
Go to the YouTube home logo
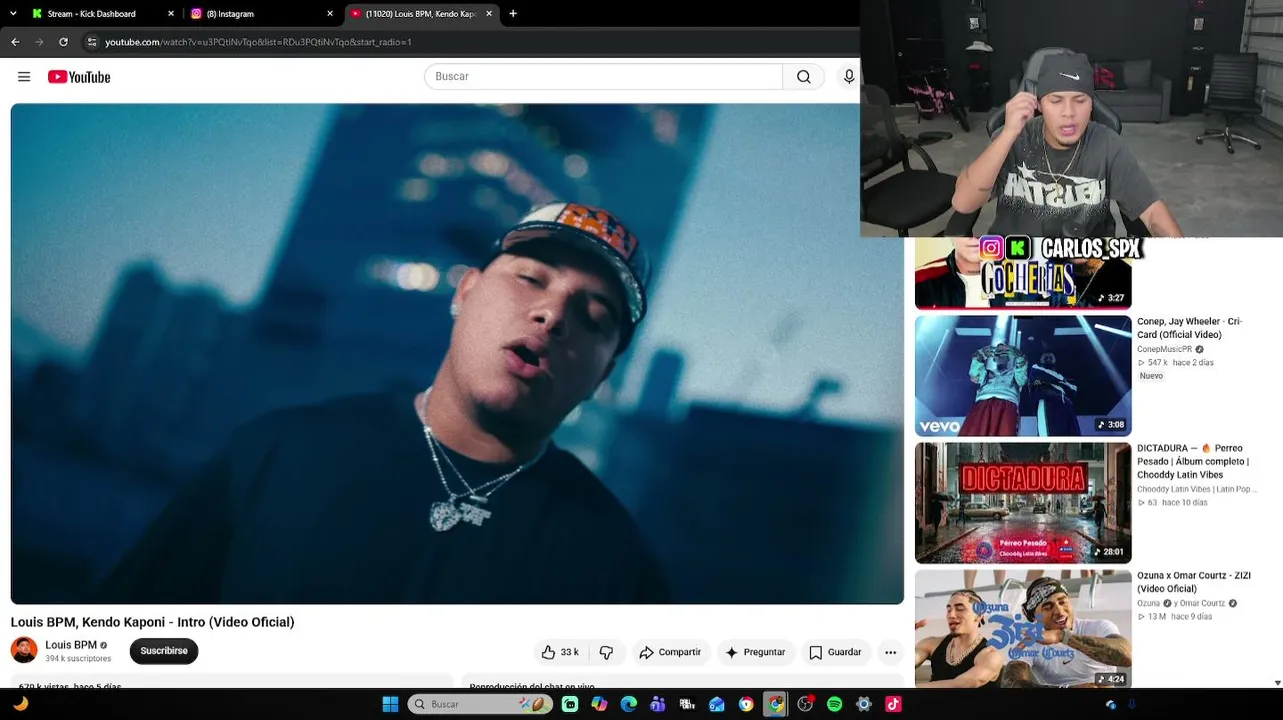pyautogui.click(x=79, y=77)
